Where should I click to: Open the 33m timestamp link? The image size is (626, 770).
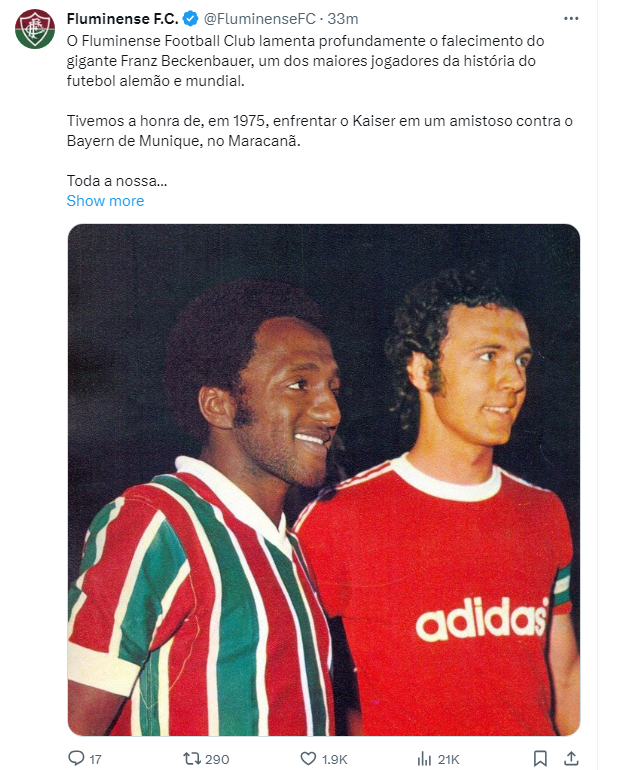coord(343,19)
